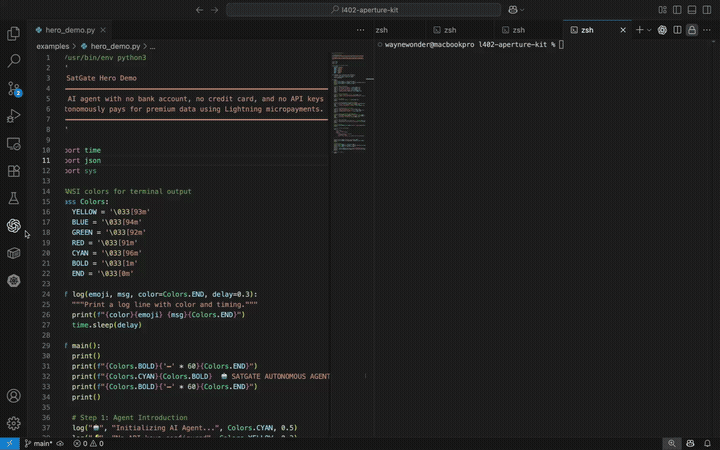
Task: Click the main branch status bar button
Action: click(x=38, y=443)
